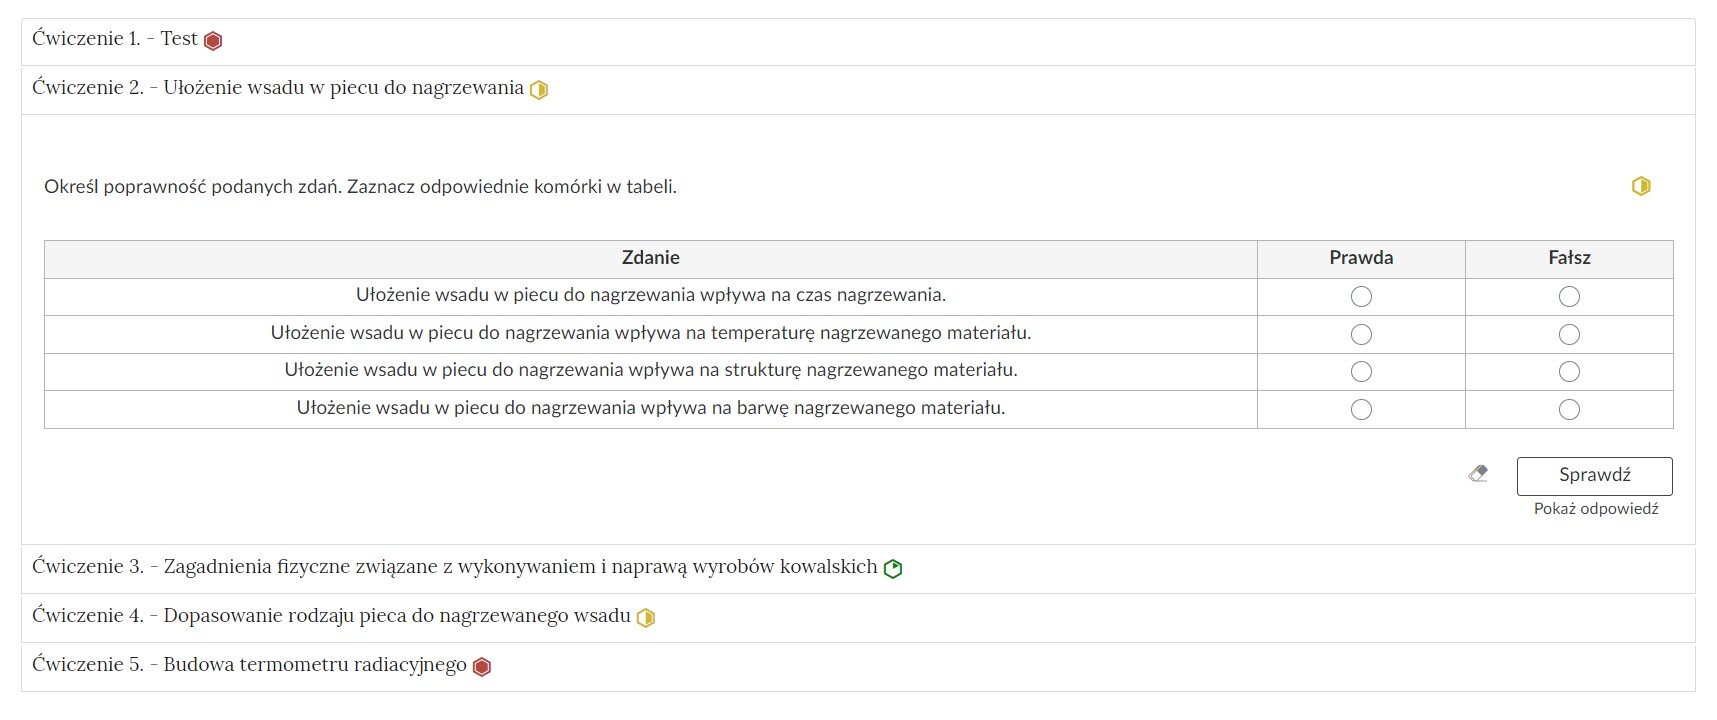Screen dimensions: 1717x720
Task: Select Prawda for the barwę sentence
Action: [1361, 409]
